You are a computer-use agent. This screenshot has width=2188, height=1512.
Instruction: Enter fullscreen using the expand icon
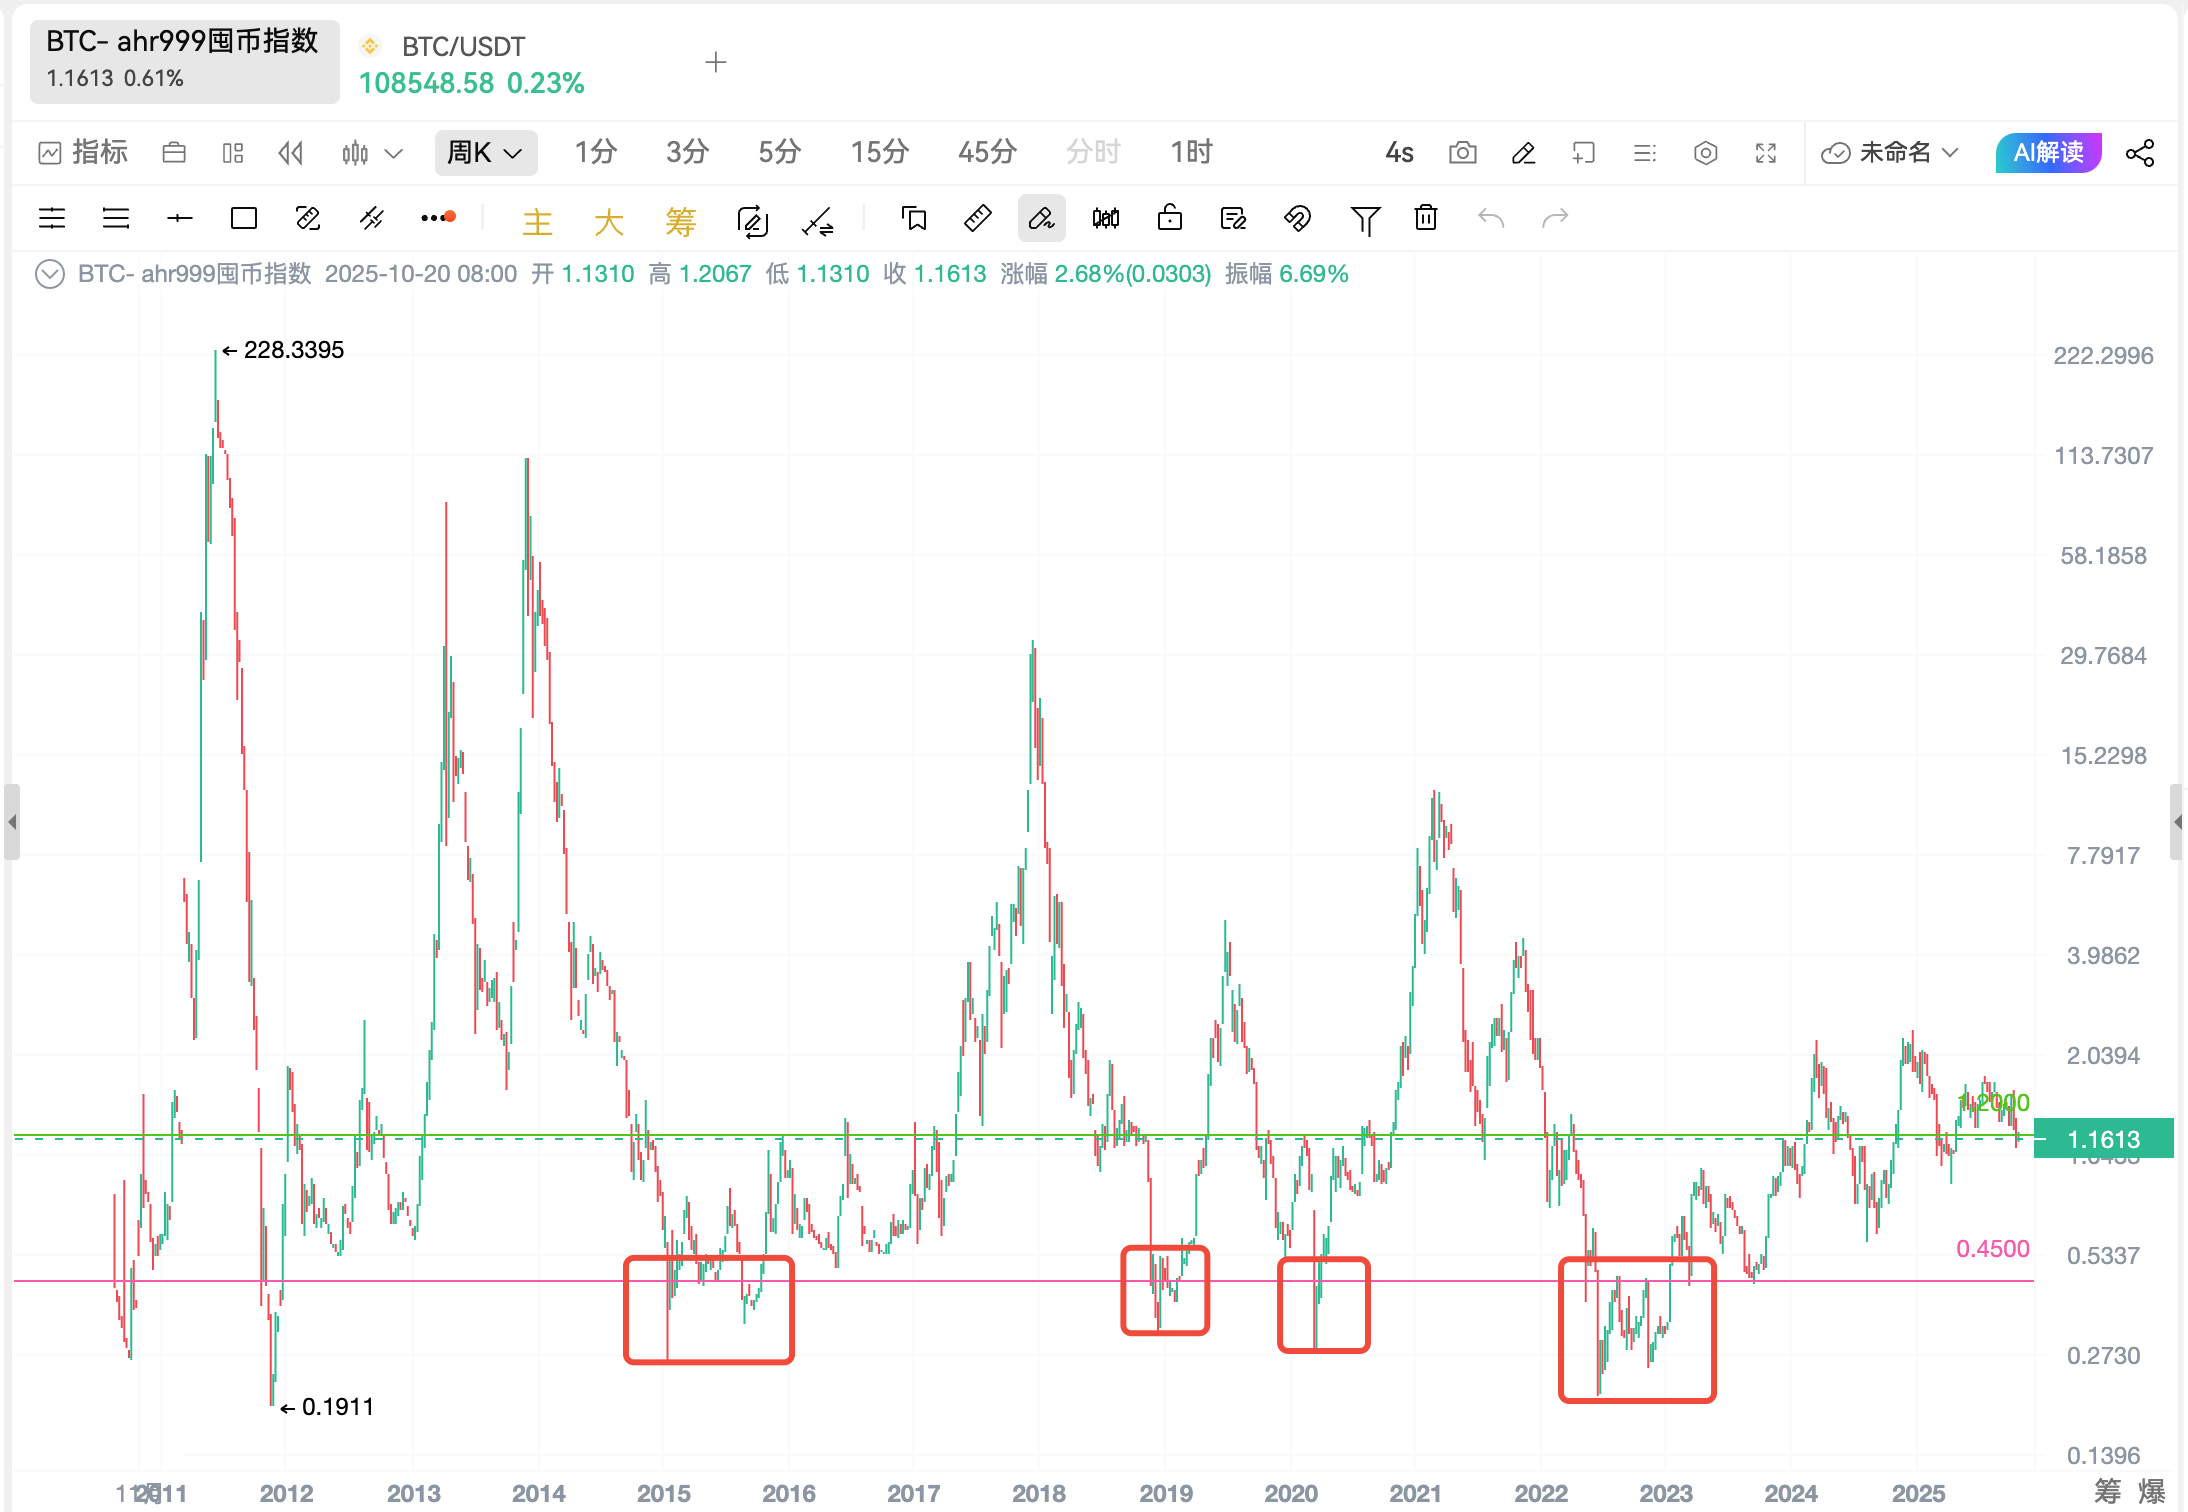[1766, 153]
